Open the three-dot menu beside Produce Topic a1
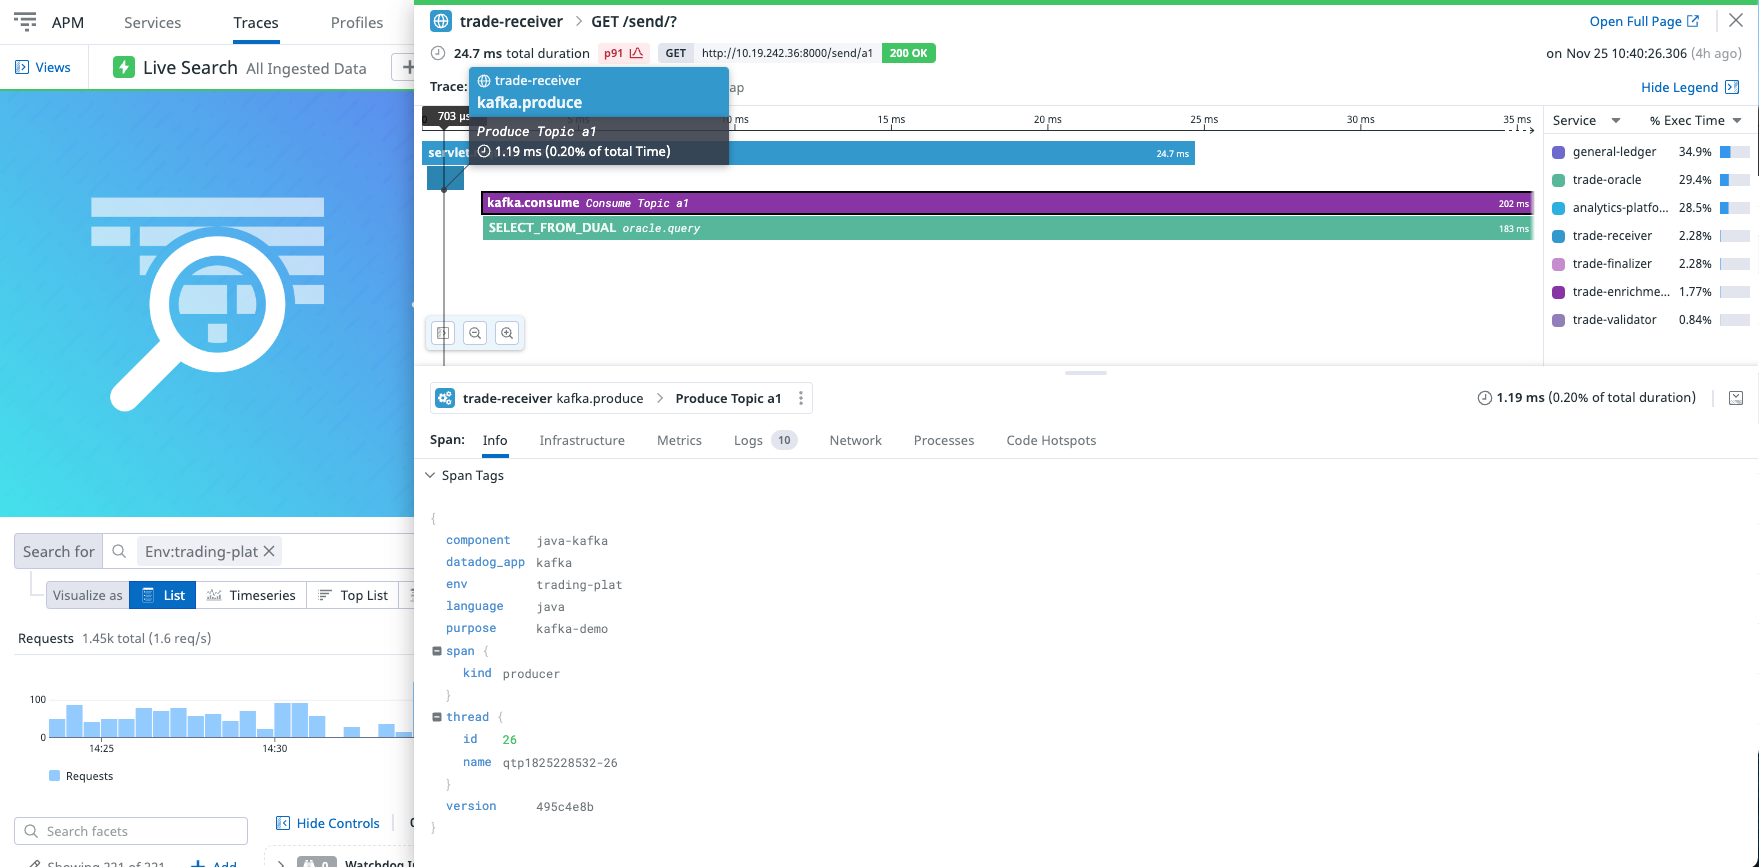1759x867 pixels. (x=800, y=398)
